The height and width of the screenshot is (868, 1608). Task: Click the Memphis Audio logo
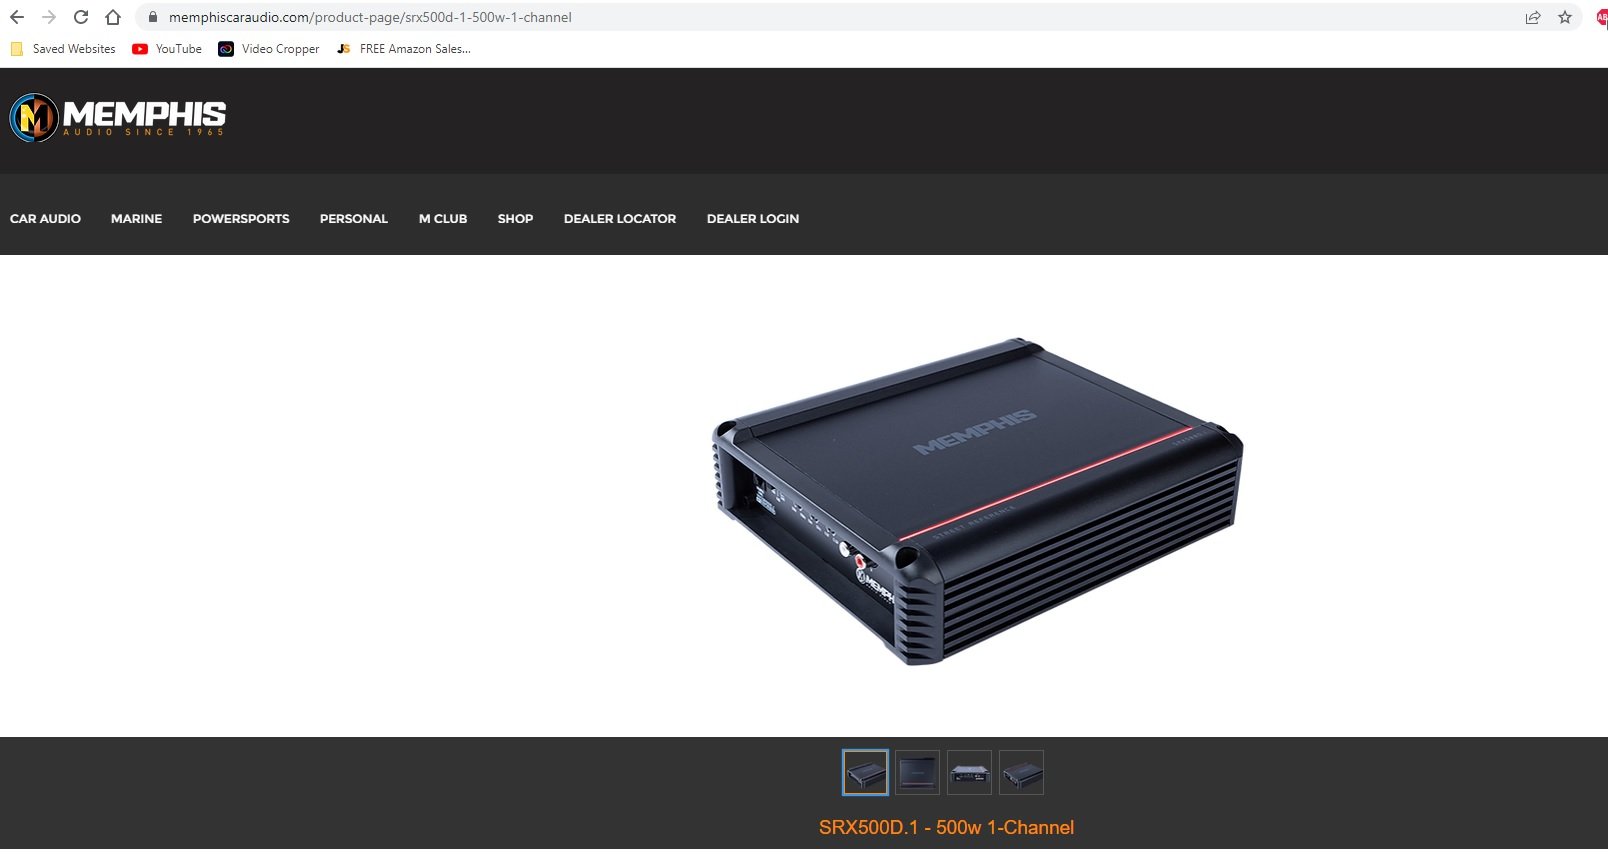coord(118,117)
